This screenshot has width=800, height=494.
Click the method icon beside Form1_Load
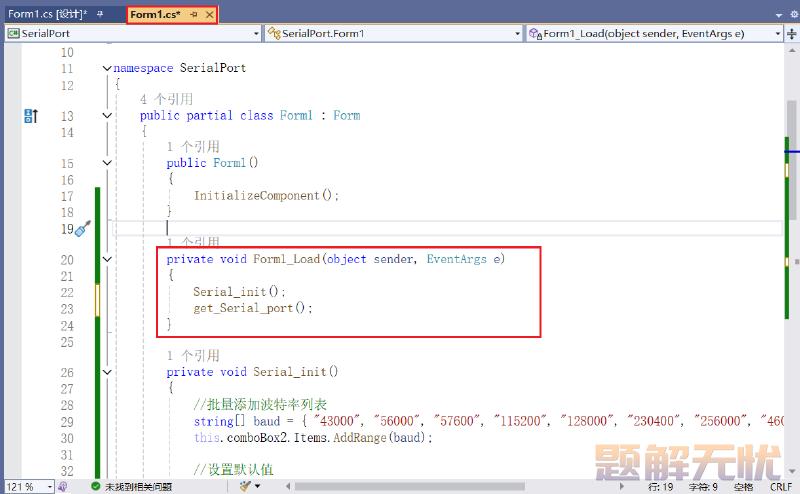[535, 34]
